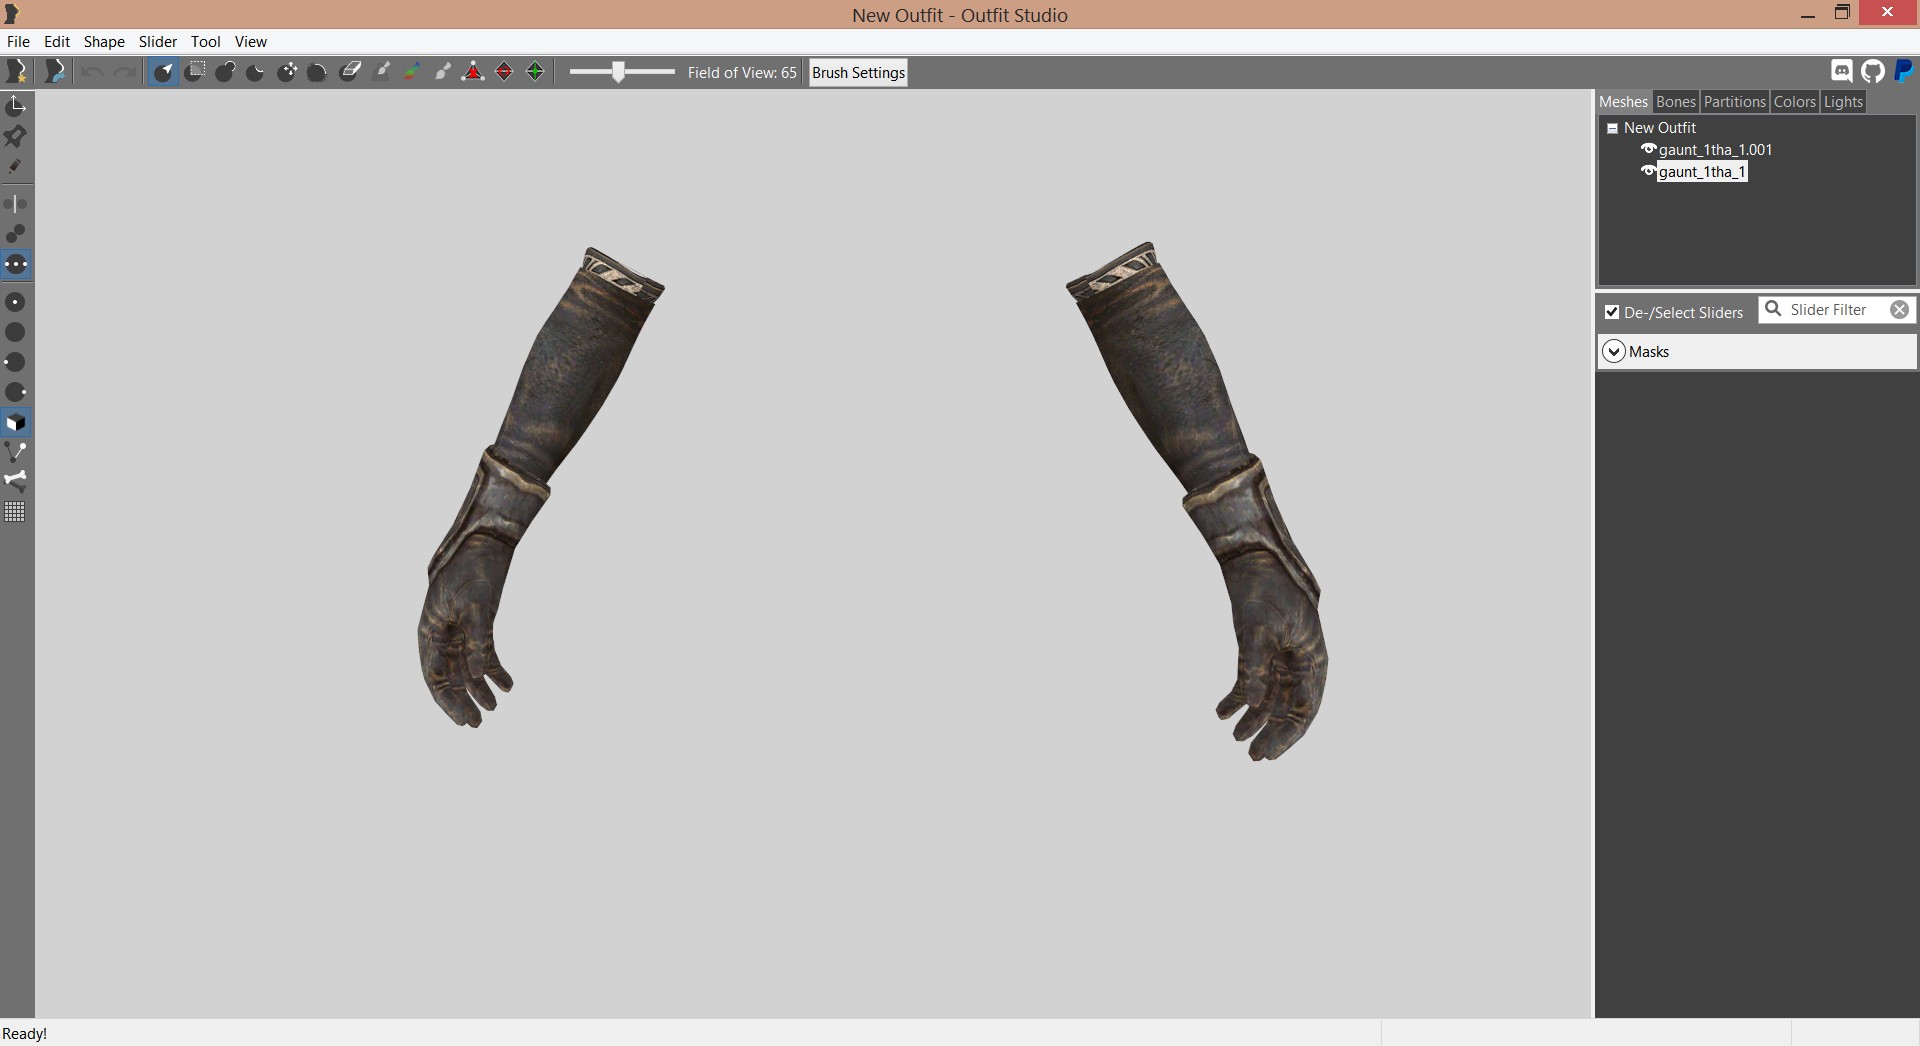
Task: Click the grid icon in sidebar
Action: 16,512
